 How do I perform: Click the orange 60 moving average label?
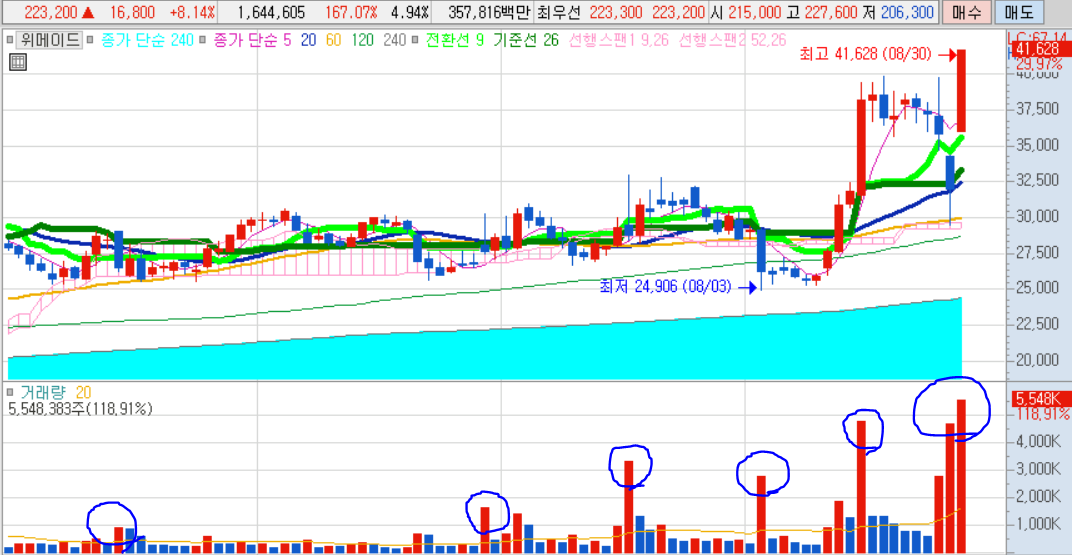point(333,41)
